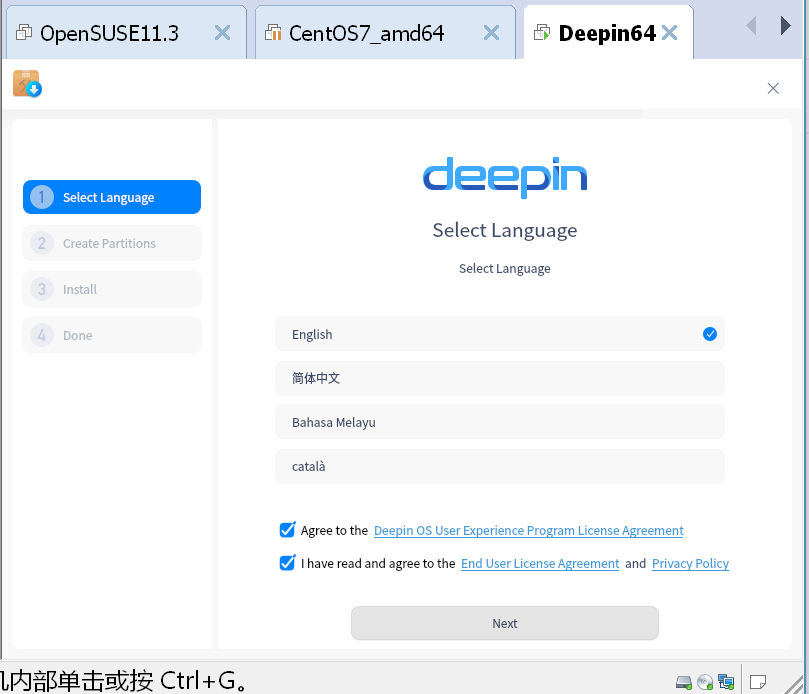Viewport: 809px width, 694px height.
Task: Click the OpenSUSE11.3 tab VM icon
Action: [x=24, y=33]
